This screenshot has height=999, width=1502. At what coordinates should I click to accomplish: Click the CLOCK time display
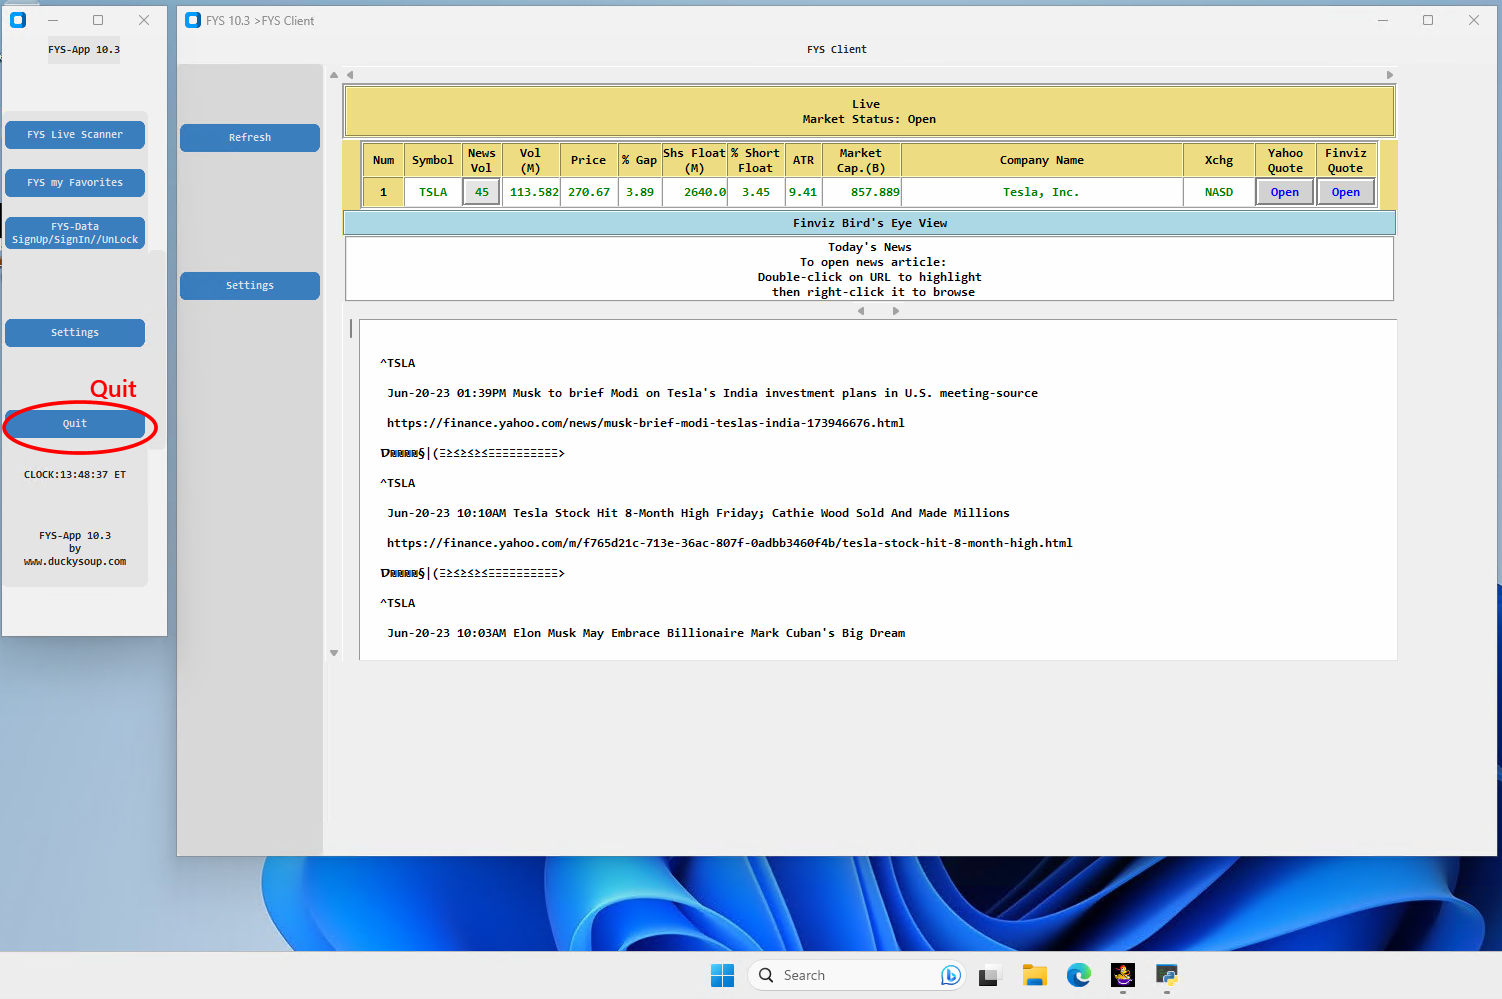point(75,475)
